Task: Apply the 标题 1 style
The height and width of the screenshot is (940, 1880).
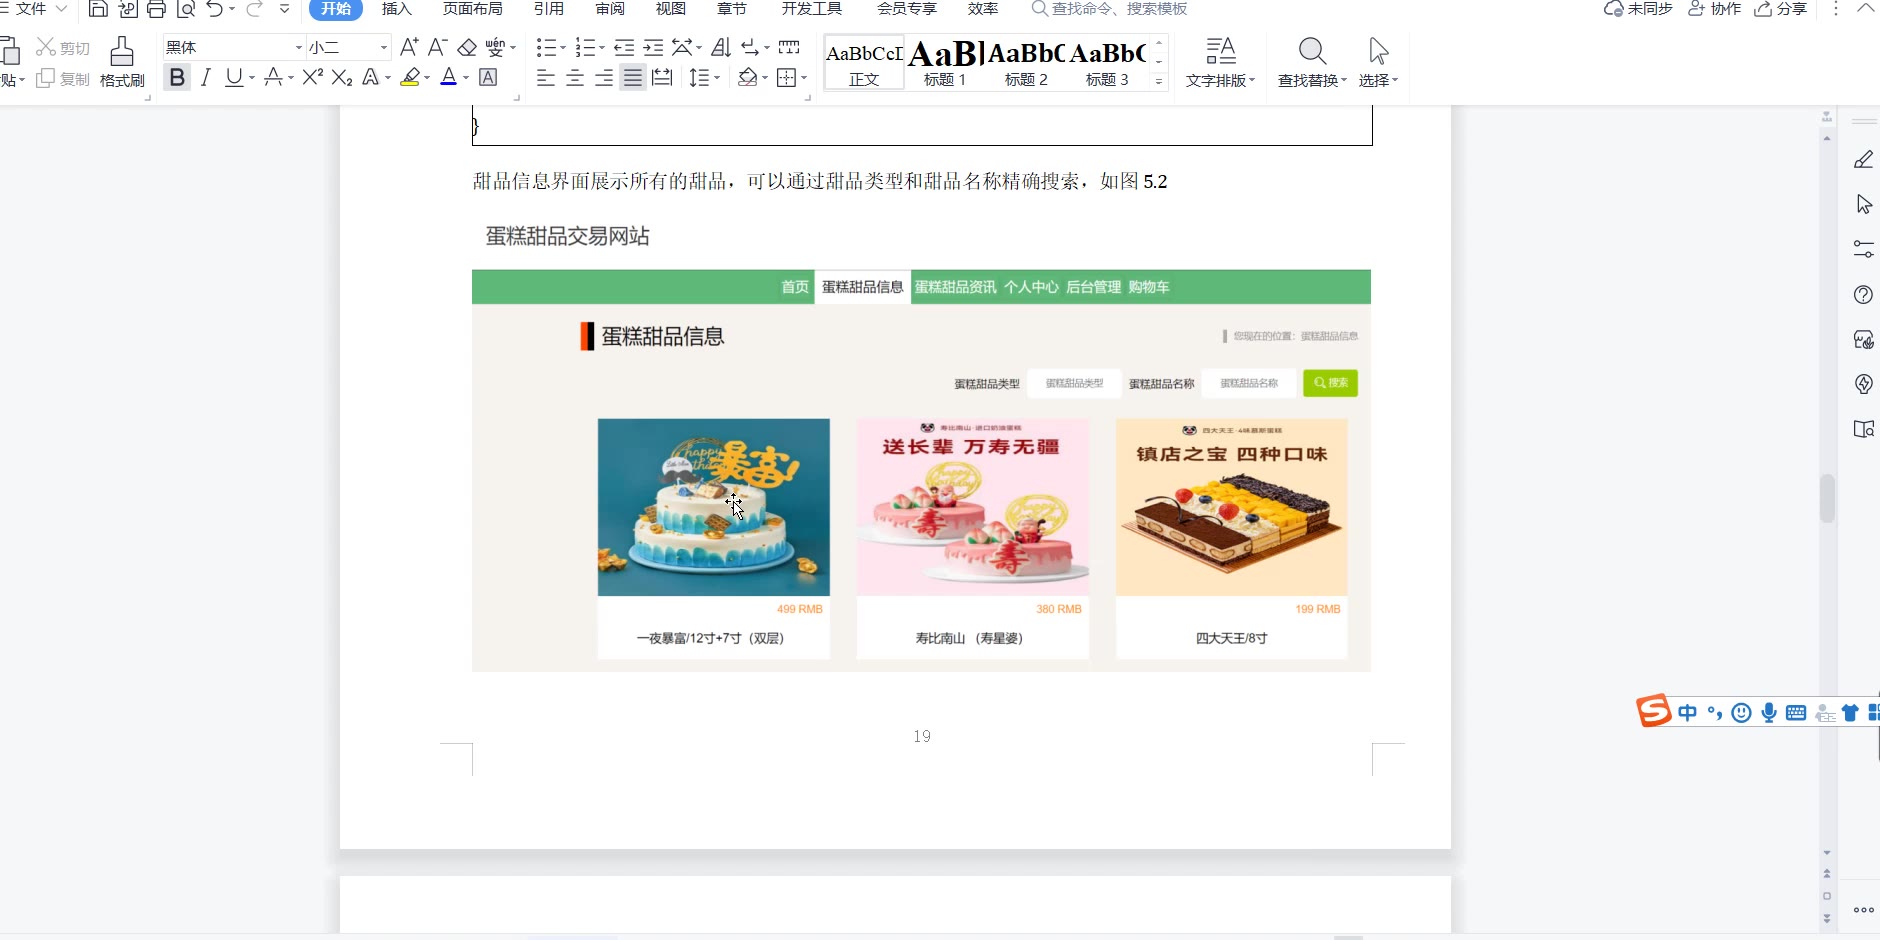Action: tap(945, 63)
